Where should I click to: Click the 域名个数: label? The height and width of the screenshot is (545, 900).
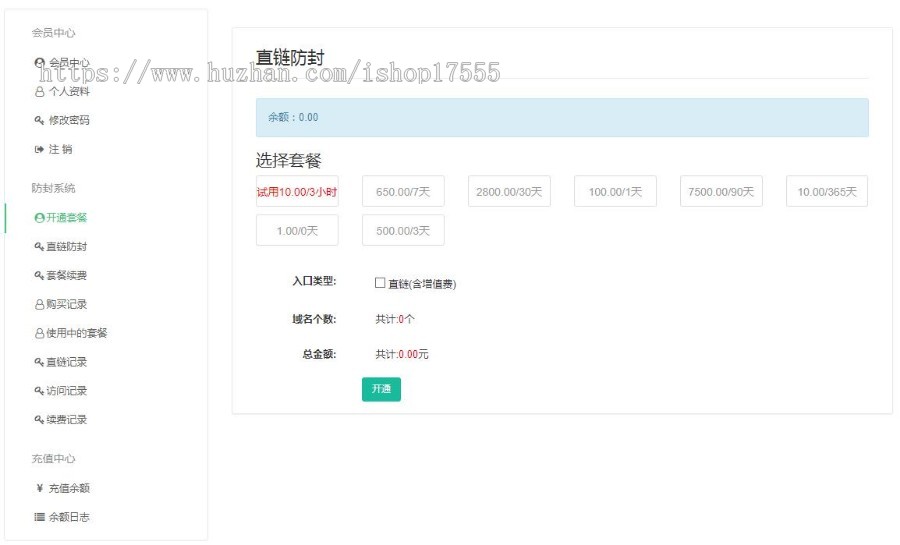(x=314, y=320)
